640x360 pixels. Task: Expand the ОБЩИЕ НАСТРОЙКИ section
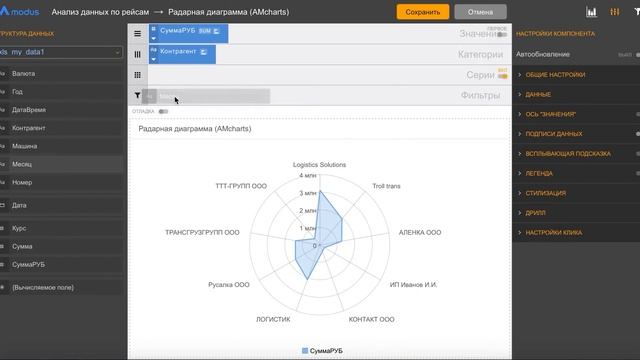576,75
